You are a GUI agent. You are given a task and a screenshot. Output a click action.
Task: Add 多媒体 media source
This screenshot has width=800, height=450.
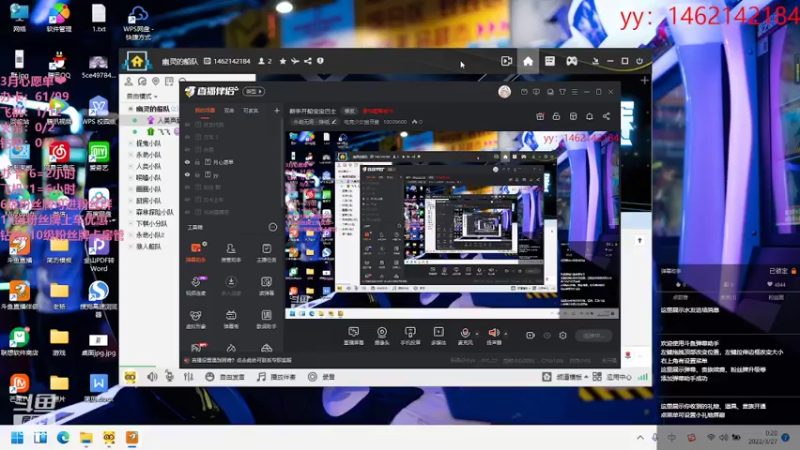point(438,336)
